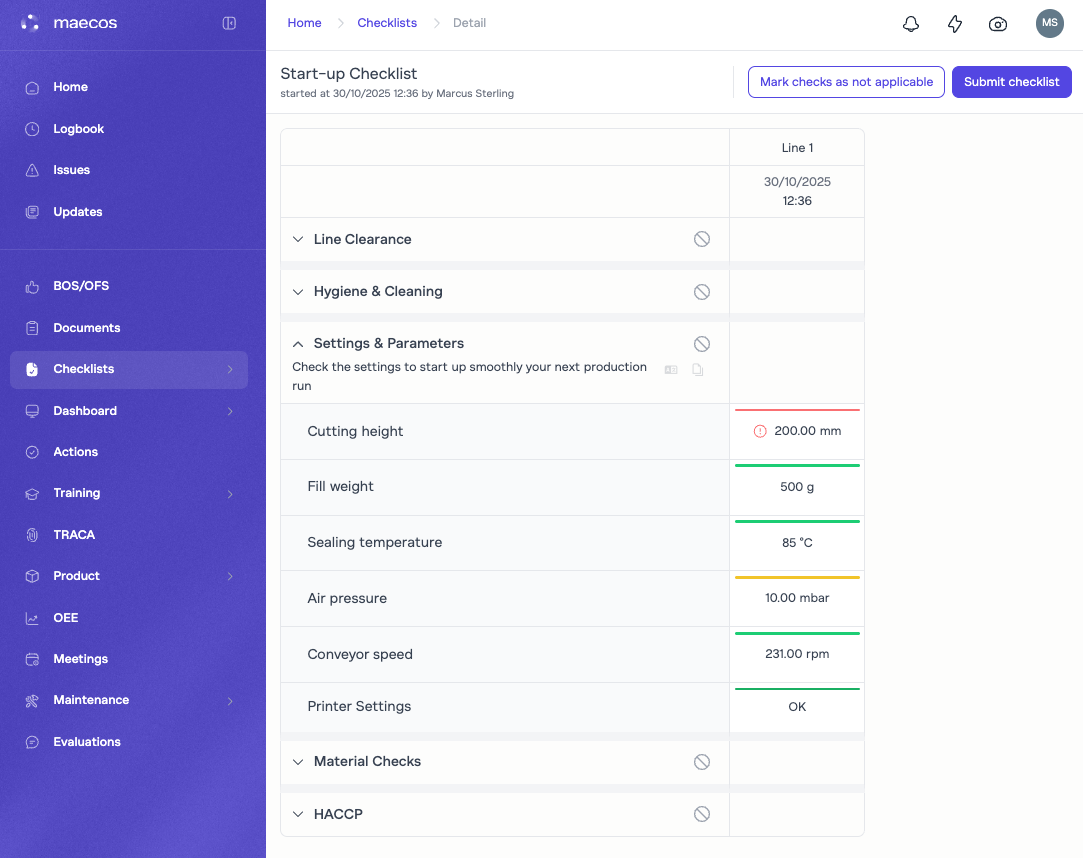Mark Line Clearance section as not applicable

(702, 239)
